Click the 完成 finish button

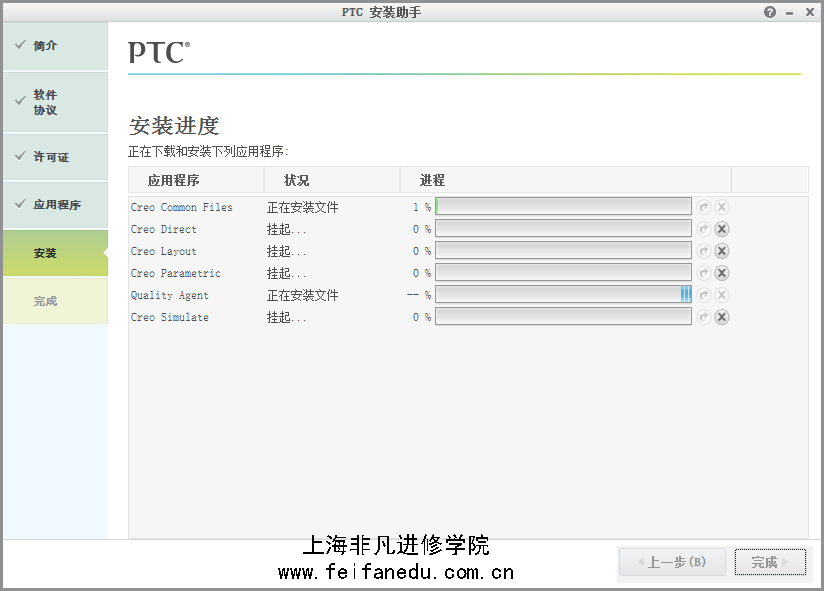pos(770,562)
